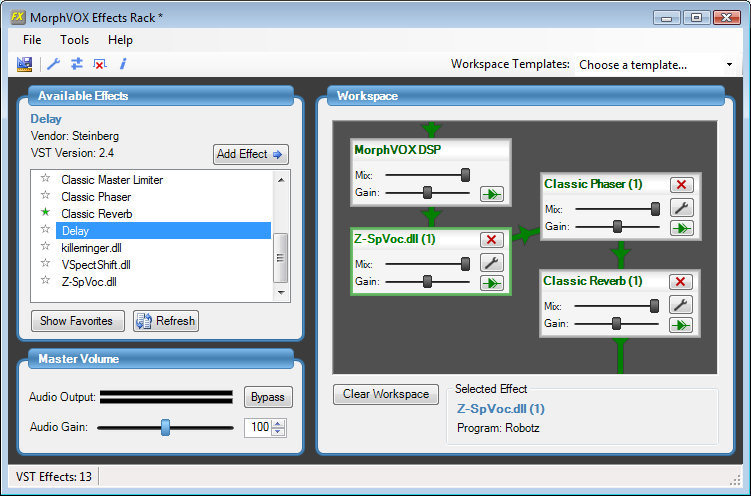
Task: Open the File menu
Action: (32, 40)
